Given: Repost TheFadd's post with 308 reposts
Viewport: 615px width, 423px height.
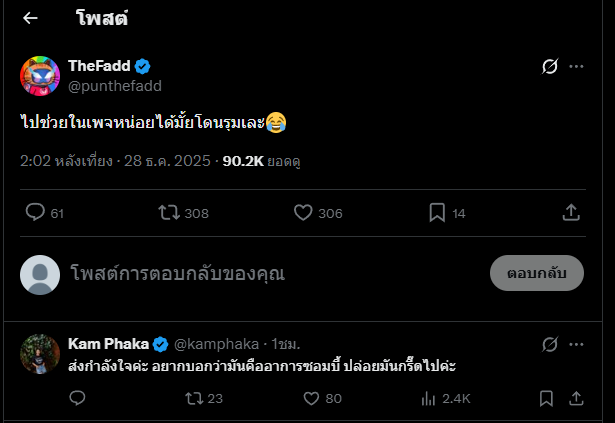Looking at the screenshot, I should (x=169, y=212).
